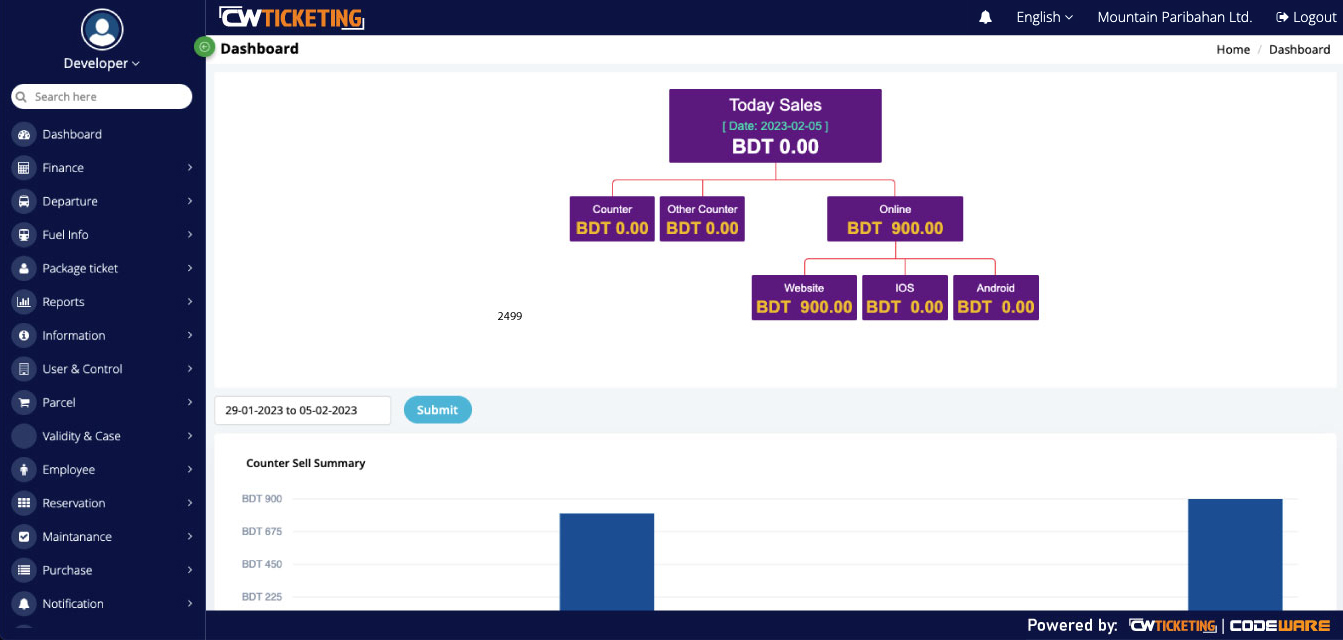Open the Finance section icon in sidebar

click(22, 167)
